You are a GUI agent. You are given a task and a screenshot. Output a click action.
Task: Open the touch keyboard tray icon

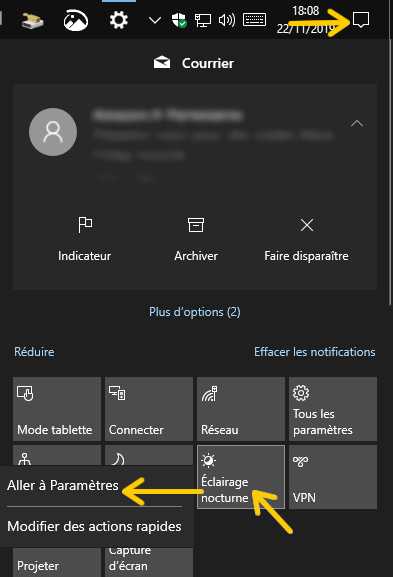point(254,20)
